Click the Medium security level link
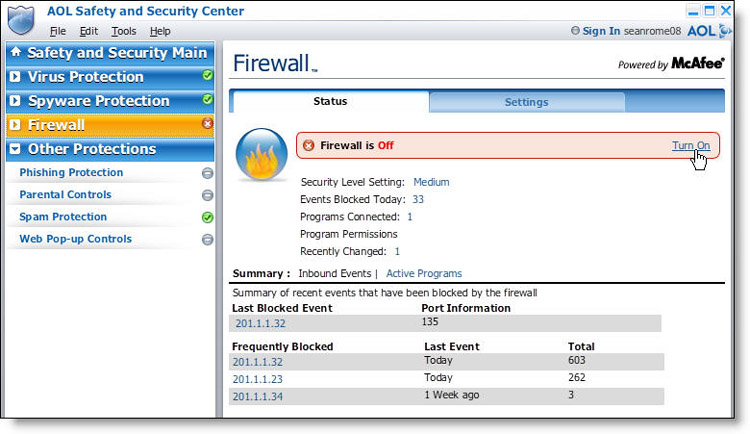The image size is (750, 434). coord(431,182)
